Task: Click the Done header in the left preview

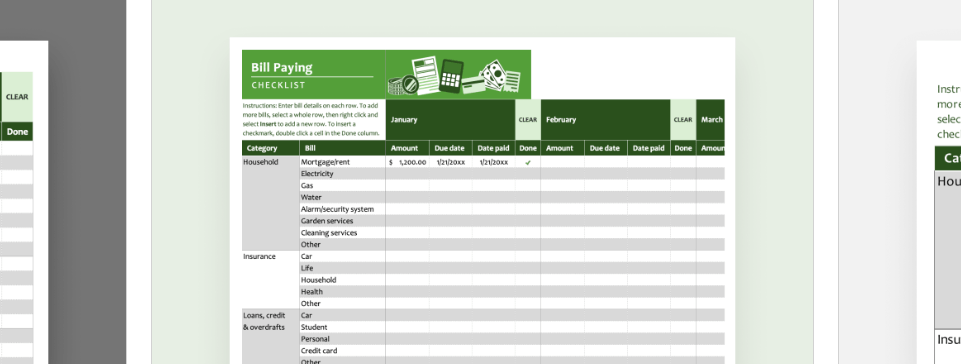Action: coord(17,132)
